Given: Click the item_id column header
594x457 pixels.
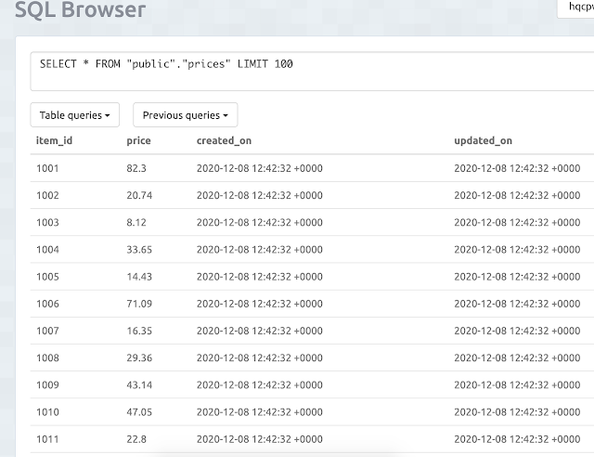Looking at the screenshot, I should pos(54,141).
